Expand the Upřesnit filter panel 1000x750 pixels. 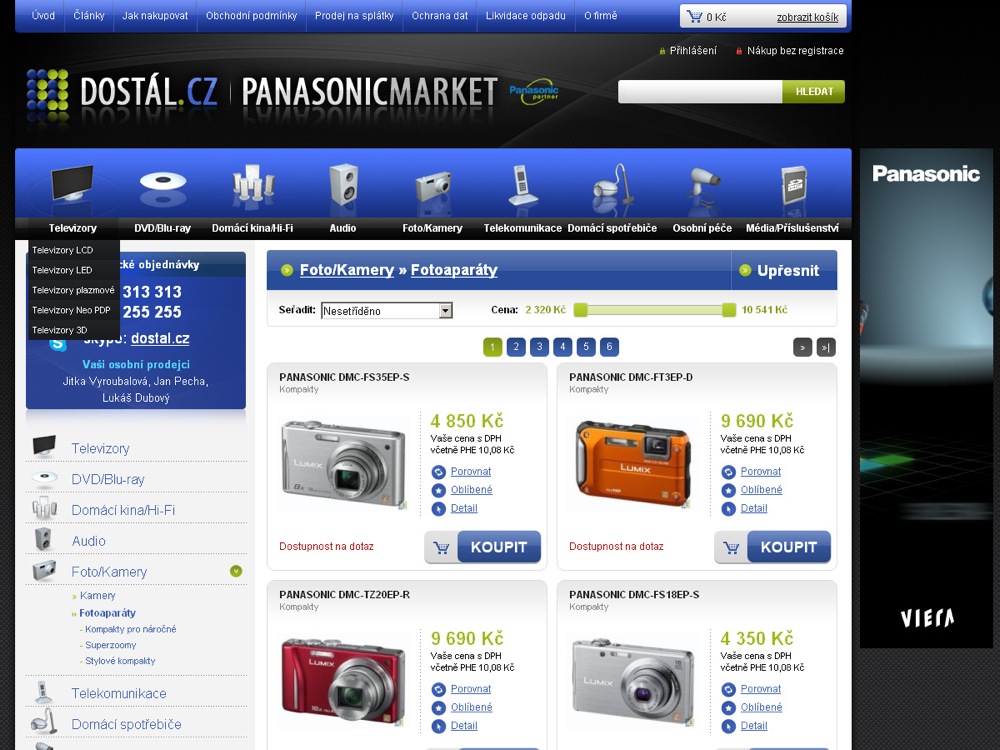784,270
